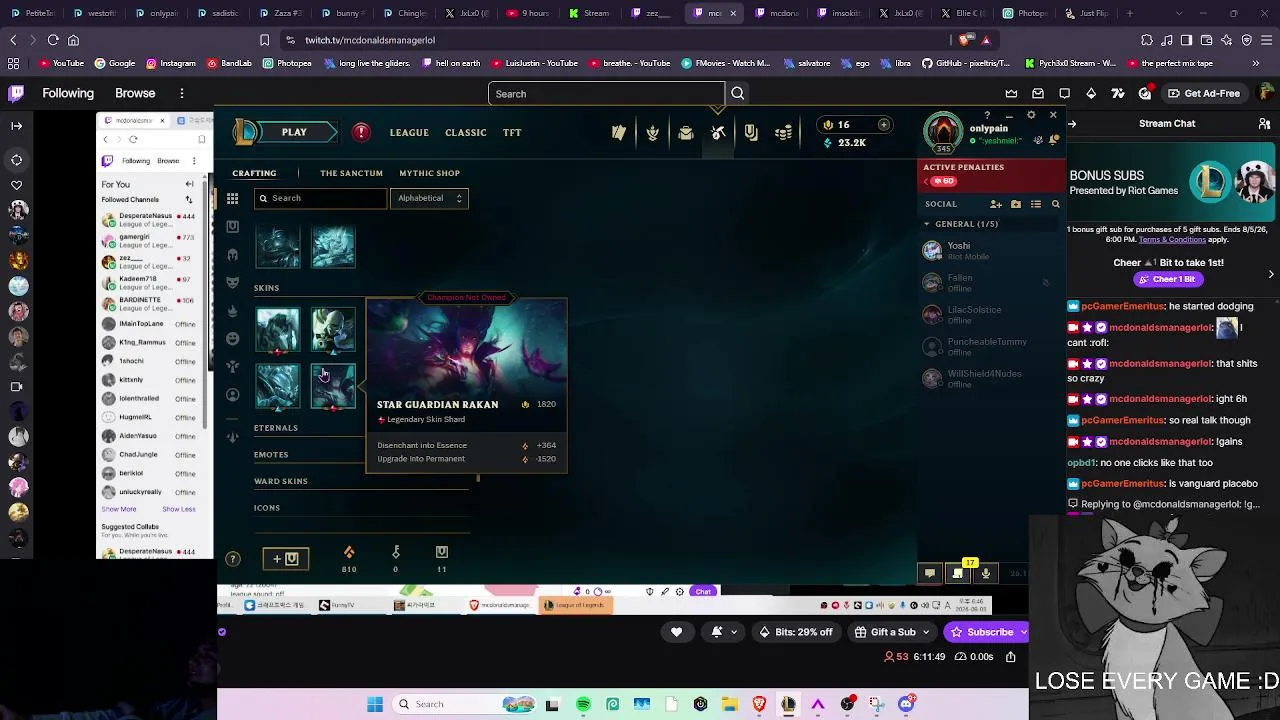Screen dimensions: 1280x720
Task: Collapse the General friends group
Action: tap(927, 224)
